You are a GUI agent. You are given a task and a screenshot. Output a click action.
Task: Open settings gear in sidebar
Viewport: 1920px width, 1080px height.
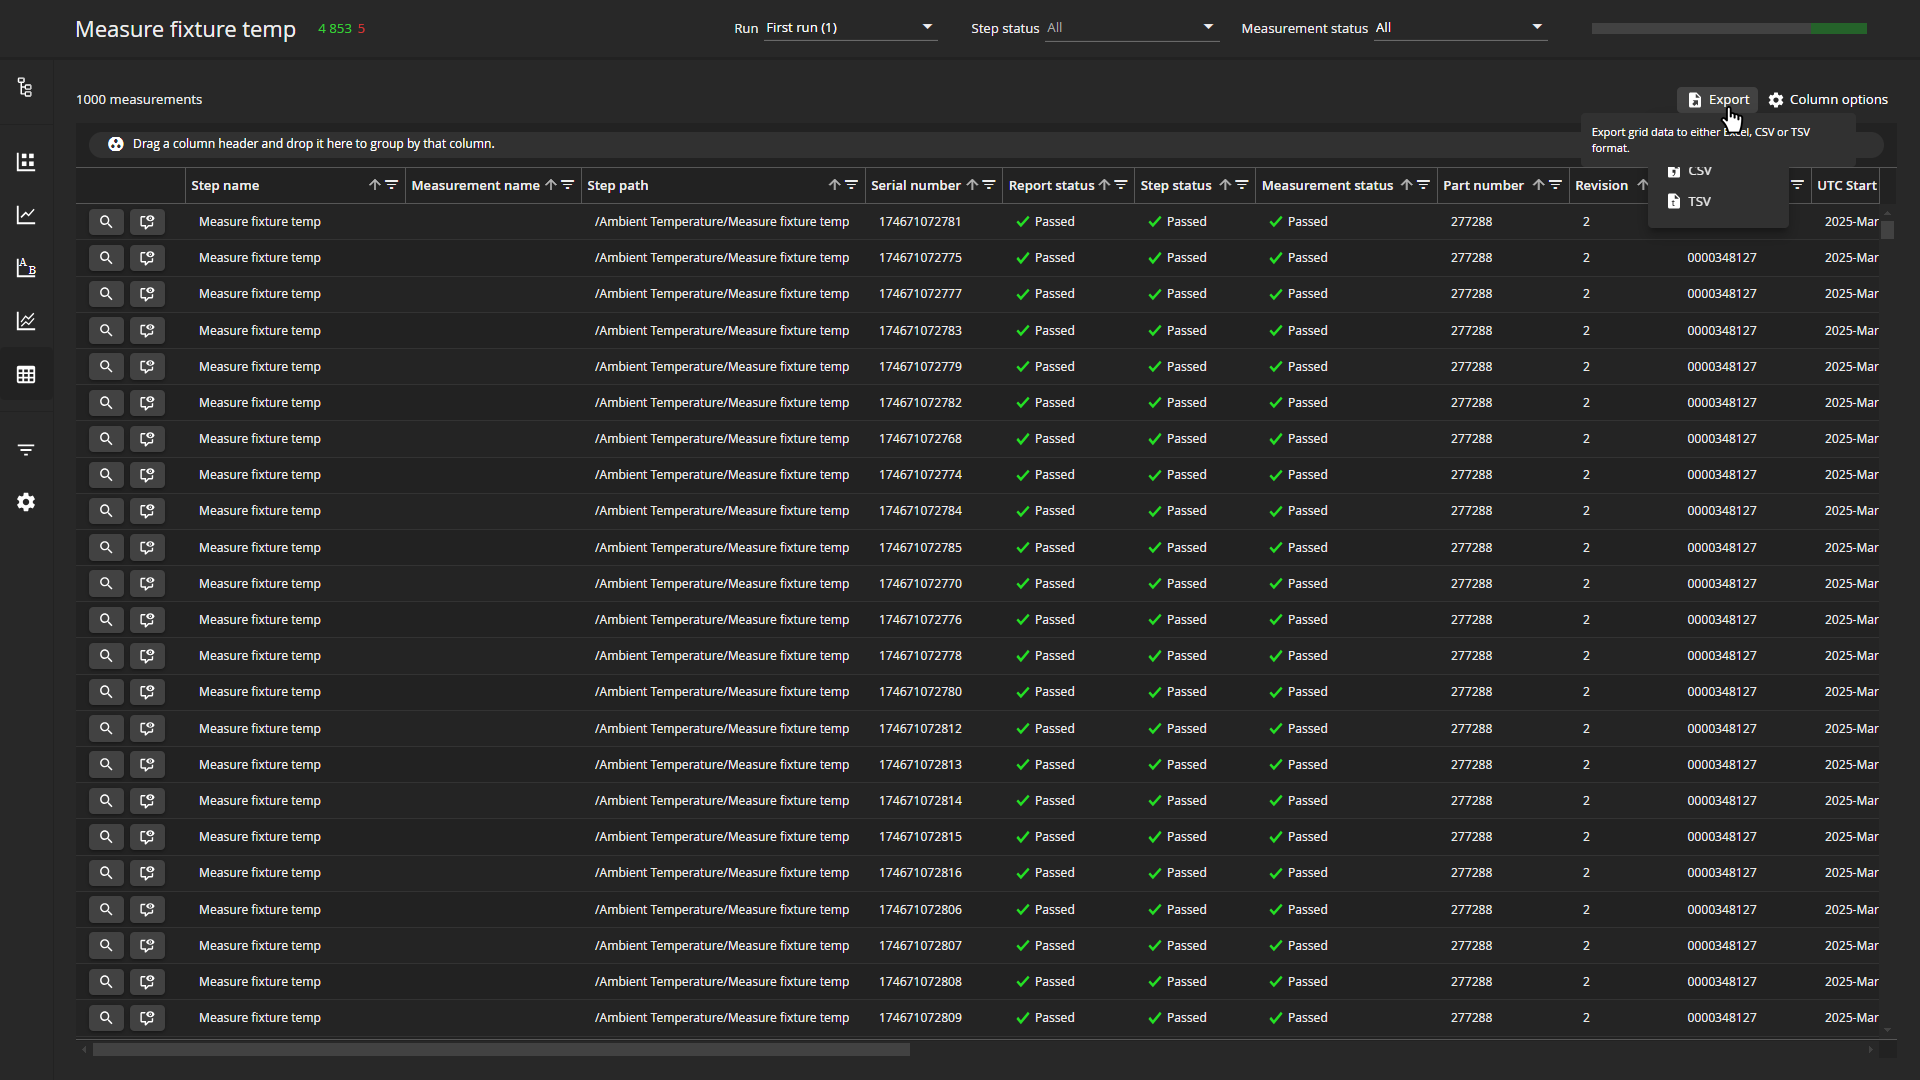26,502
